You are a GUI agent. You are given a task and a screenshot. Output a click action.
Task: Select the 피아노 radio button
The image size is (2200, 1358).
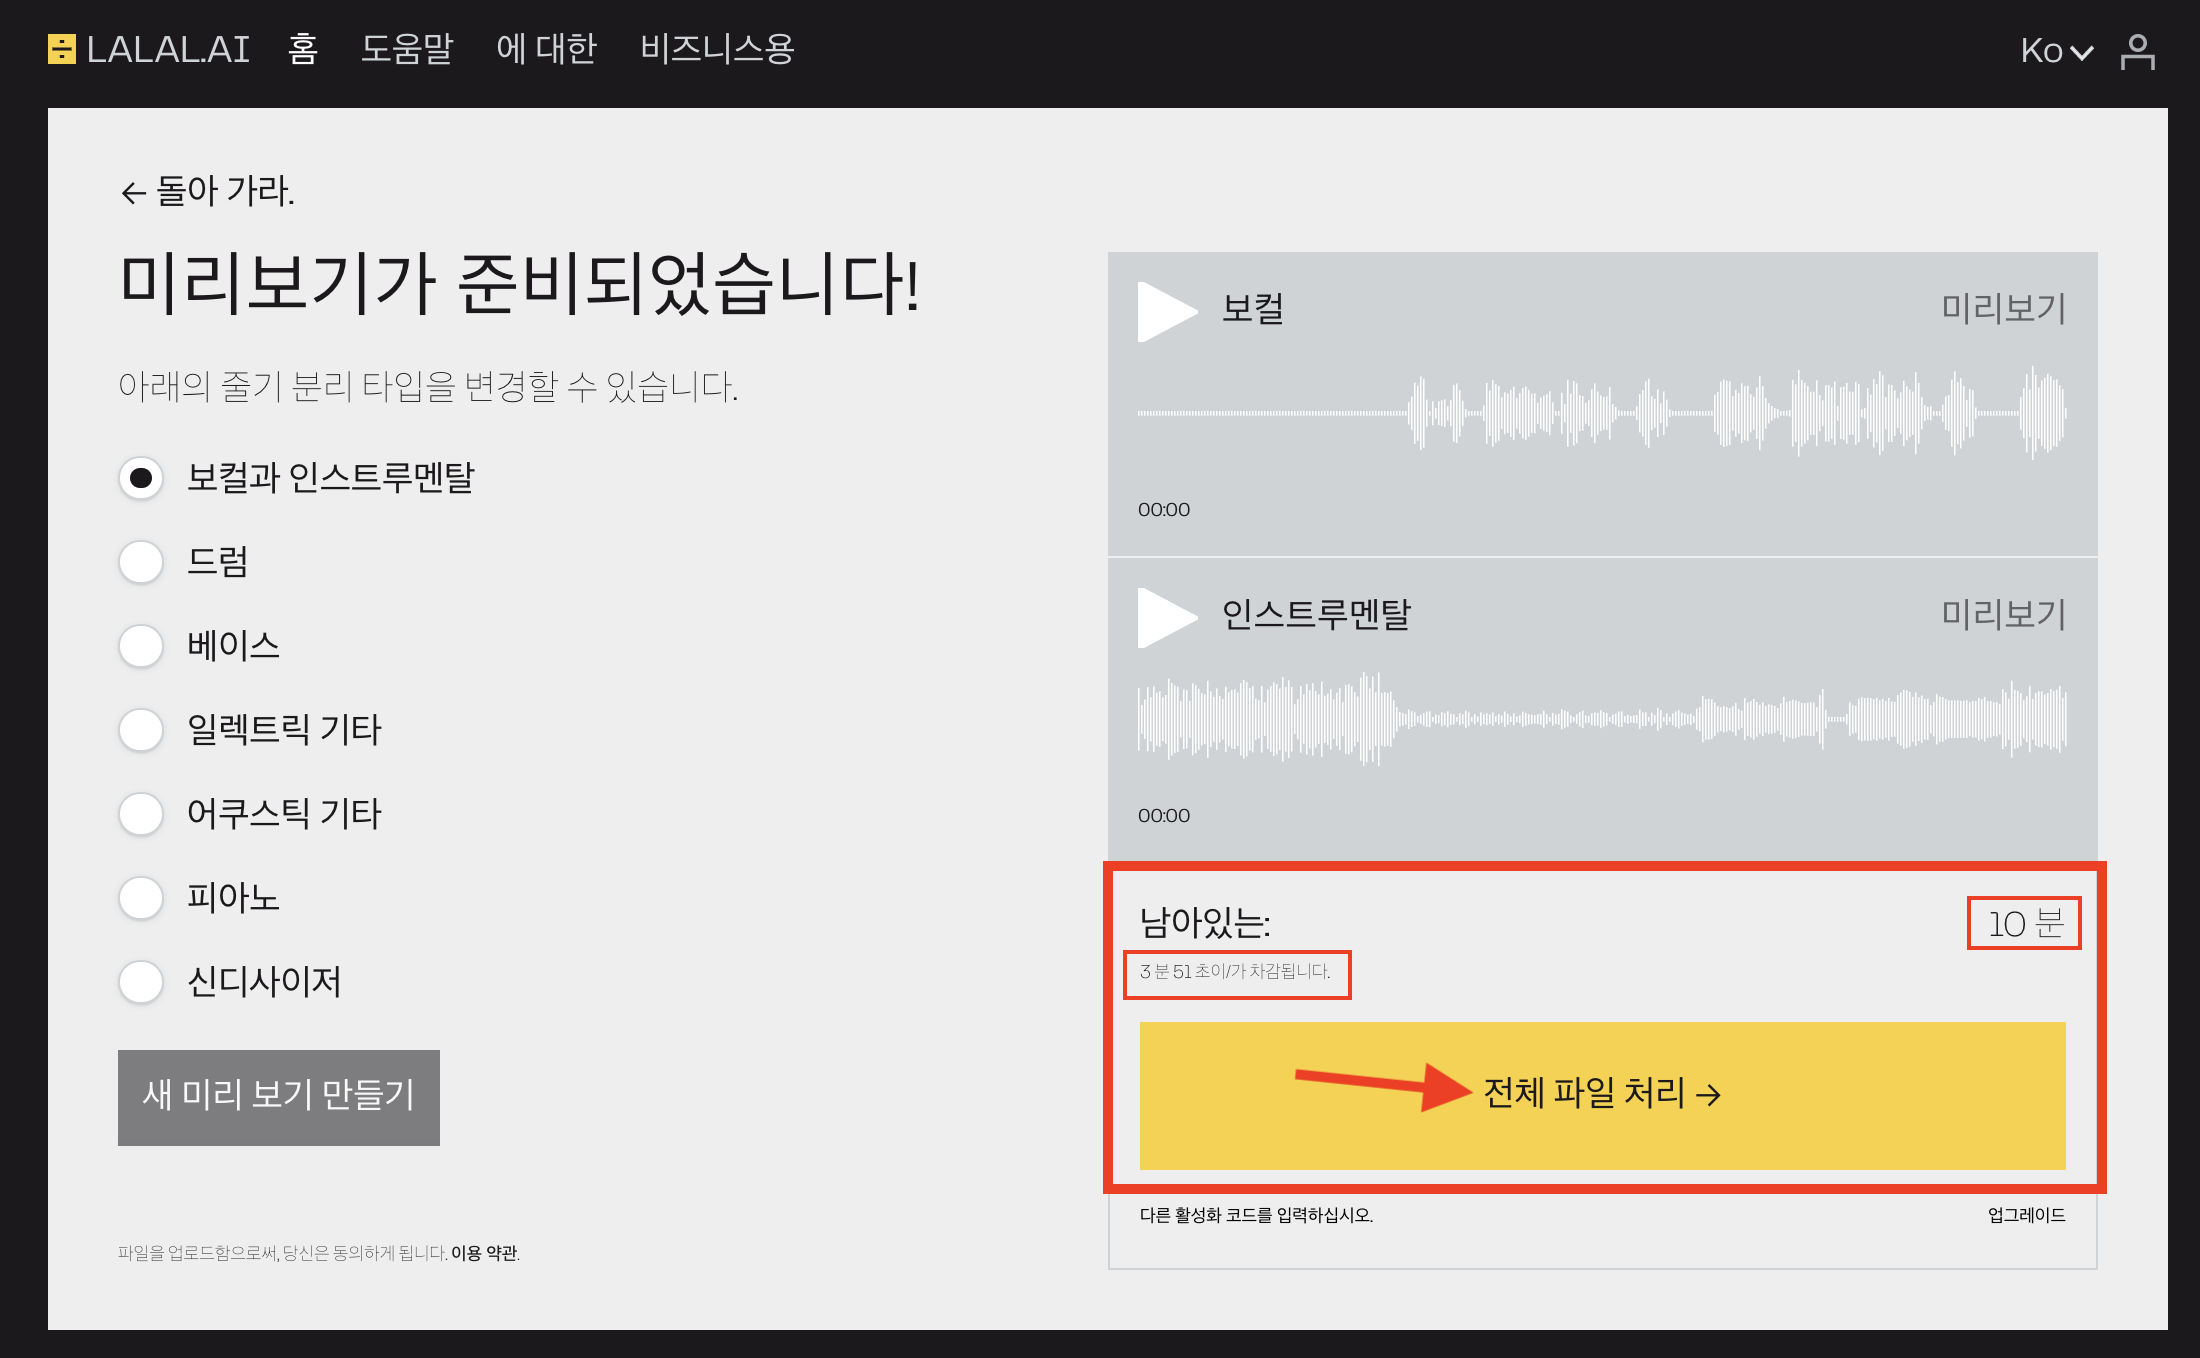pos(141,898)
